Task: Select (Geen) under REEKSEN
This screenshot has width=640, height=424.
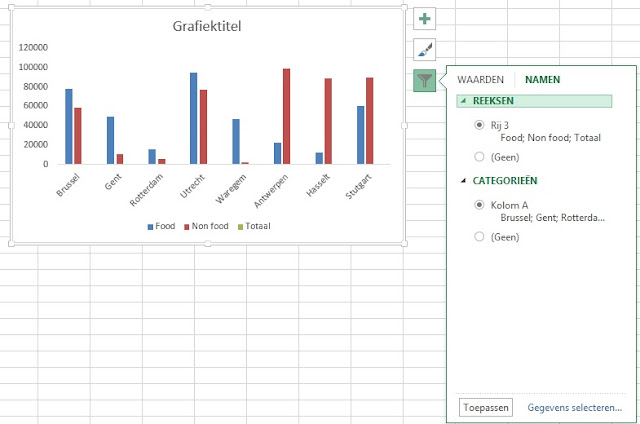Action: 479,157
